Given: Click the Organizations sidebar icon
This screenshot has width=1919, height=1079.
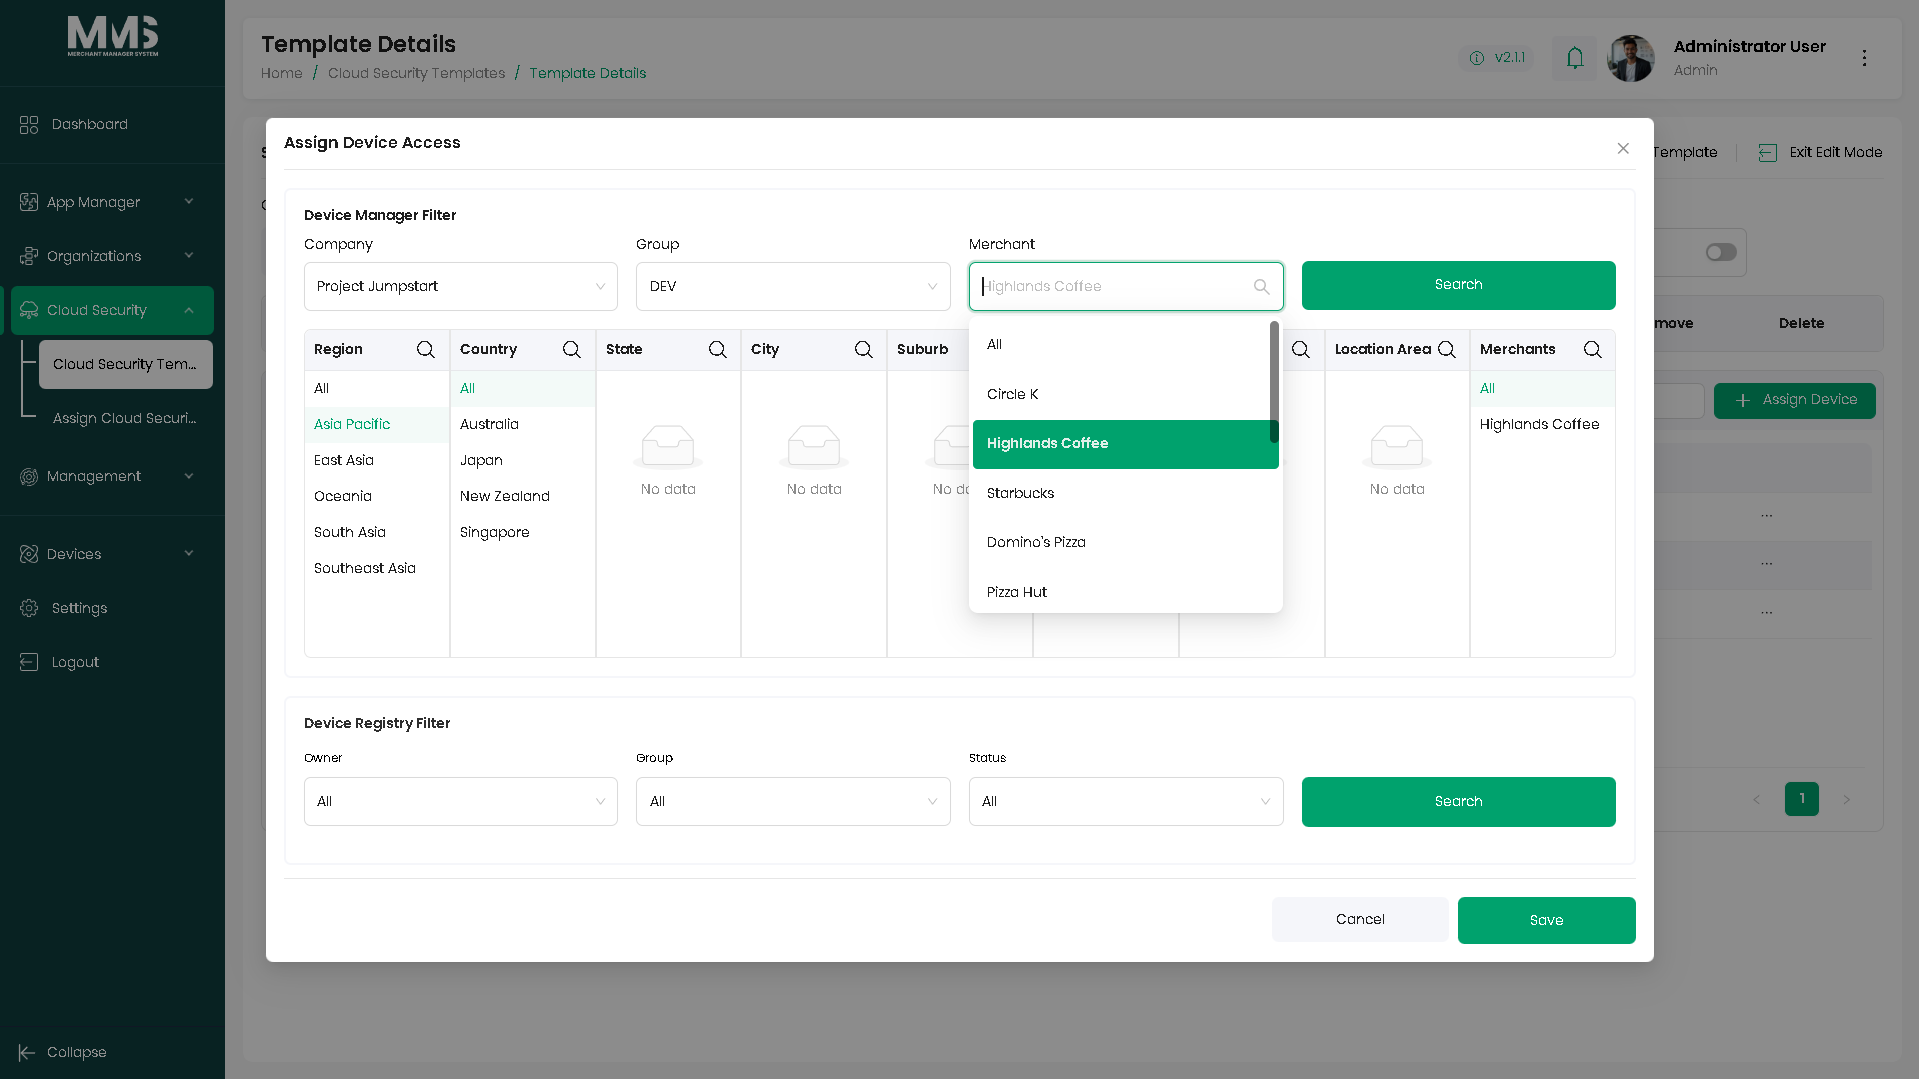Looking at the screenshot, I should (29, 256).
